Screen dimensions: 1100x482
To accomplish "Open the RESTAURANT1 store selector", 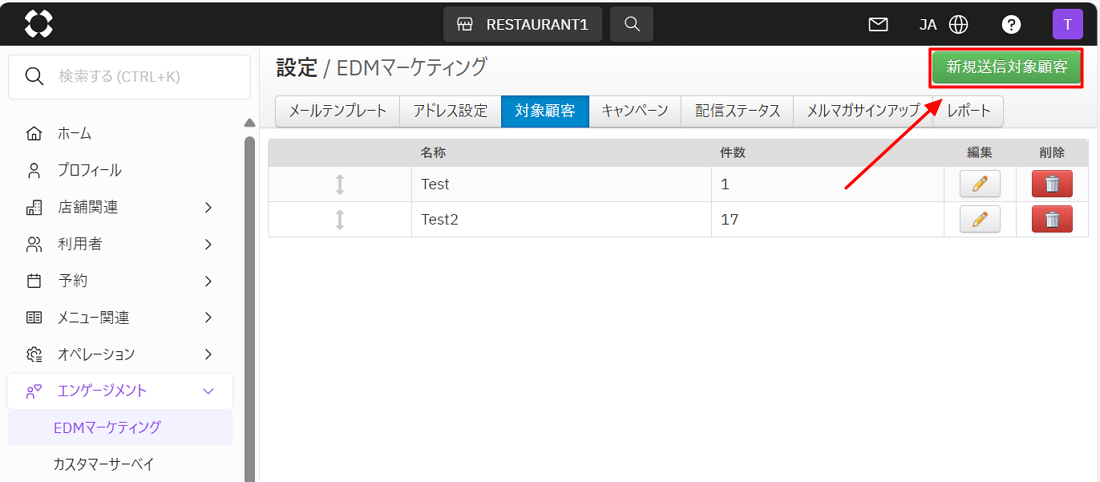I will pyautogui.click(x=523, y=24).
